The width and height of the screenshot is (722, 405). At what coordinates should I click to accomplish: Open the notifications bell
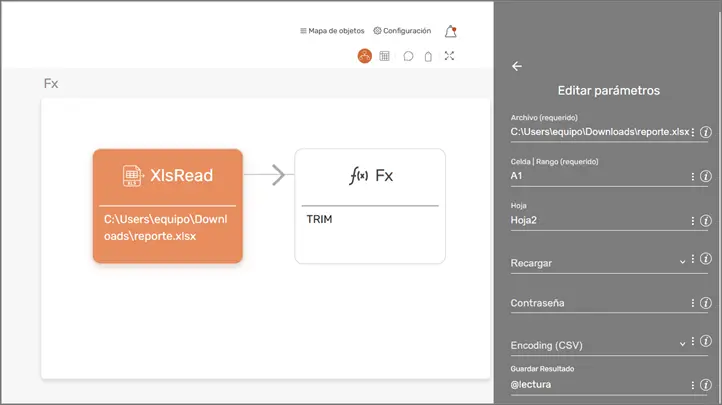pos(451,31)
